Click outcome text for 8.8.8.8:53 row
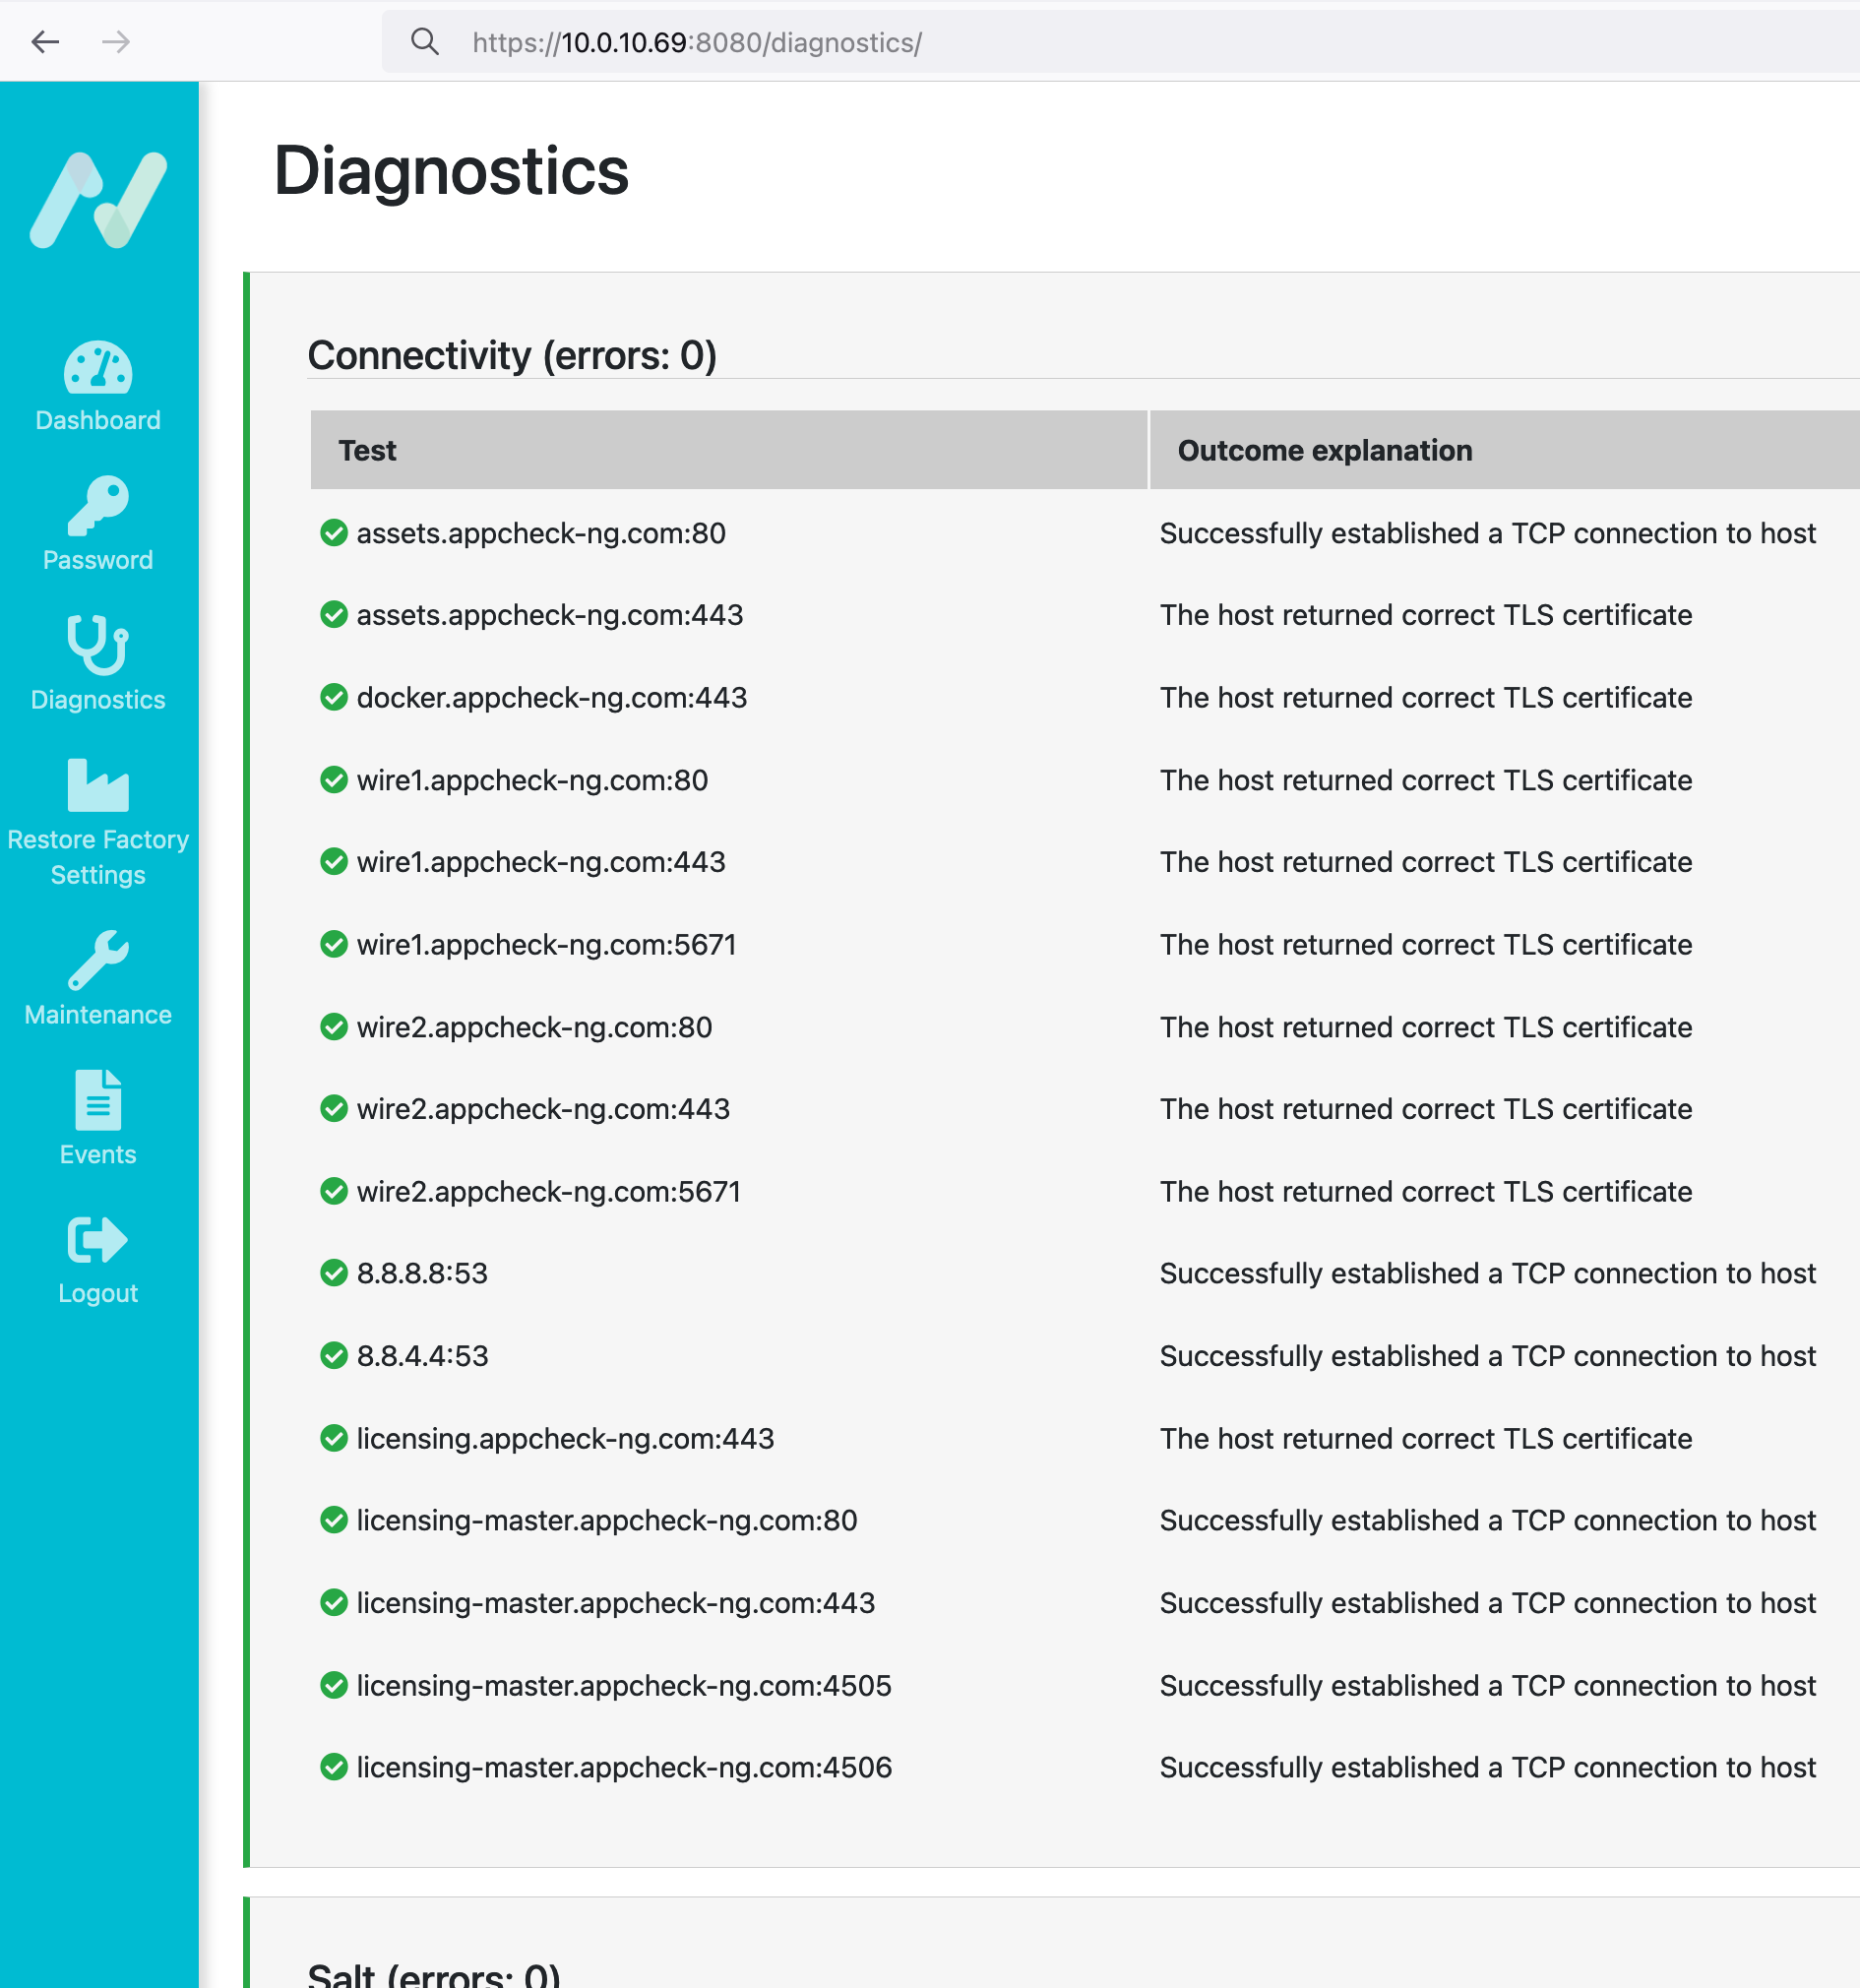Image resolution: width=1860 pixels, height=1988 pixels. click(1488, 1273)
